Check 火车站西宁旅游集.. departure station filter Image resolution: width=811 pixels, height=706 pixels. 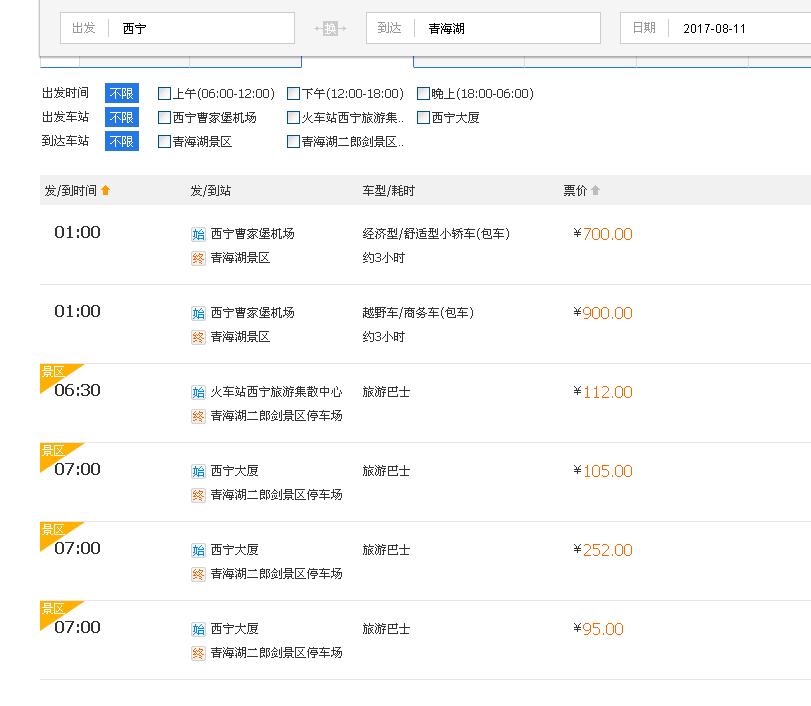tap(293, 118)
